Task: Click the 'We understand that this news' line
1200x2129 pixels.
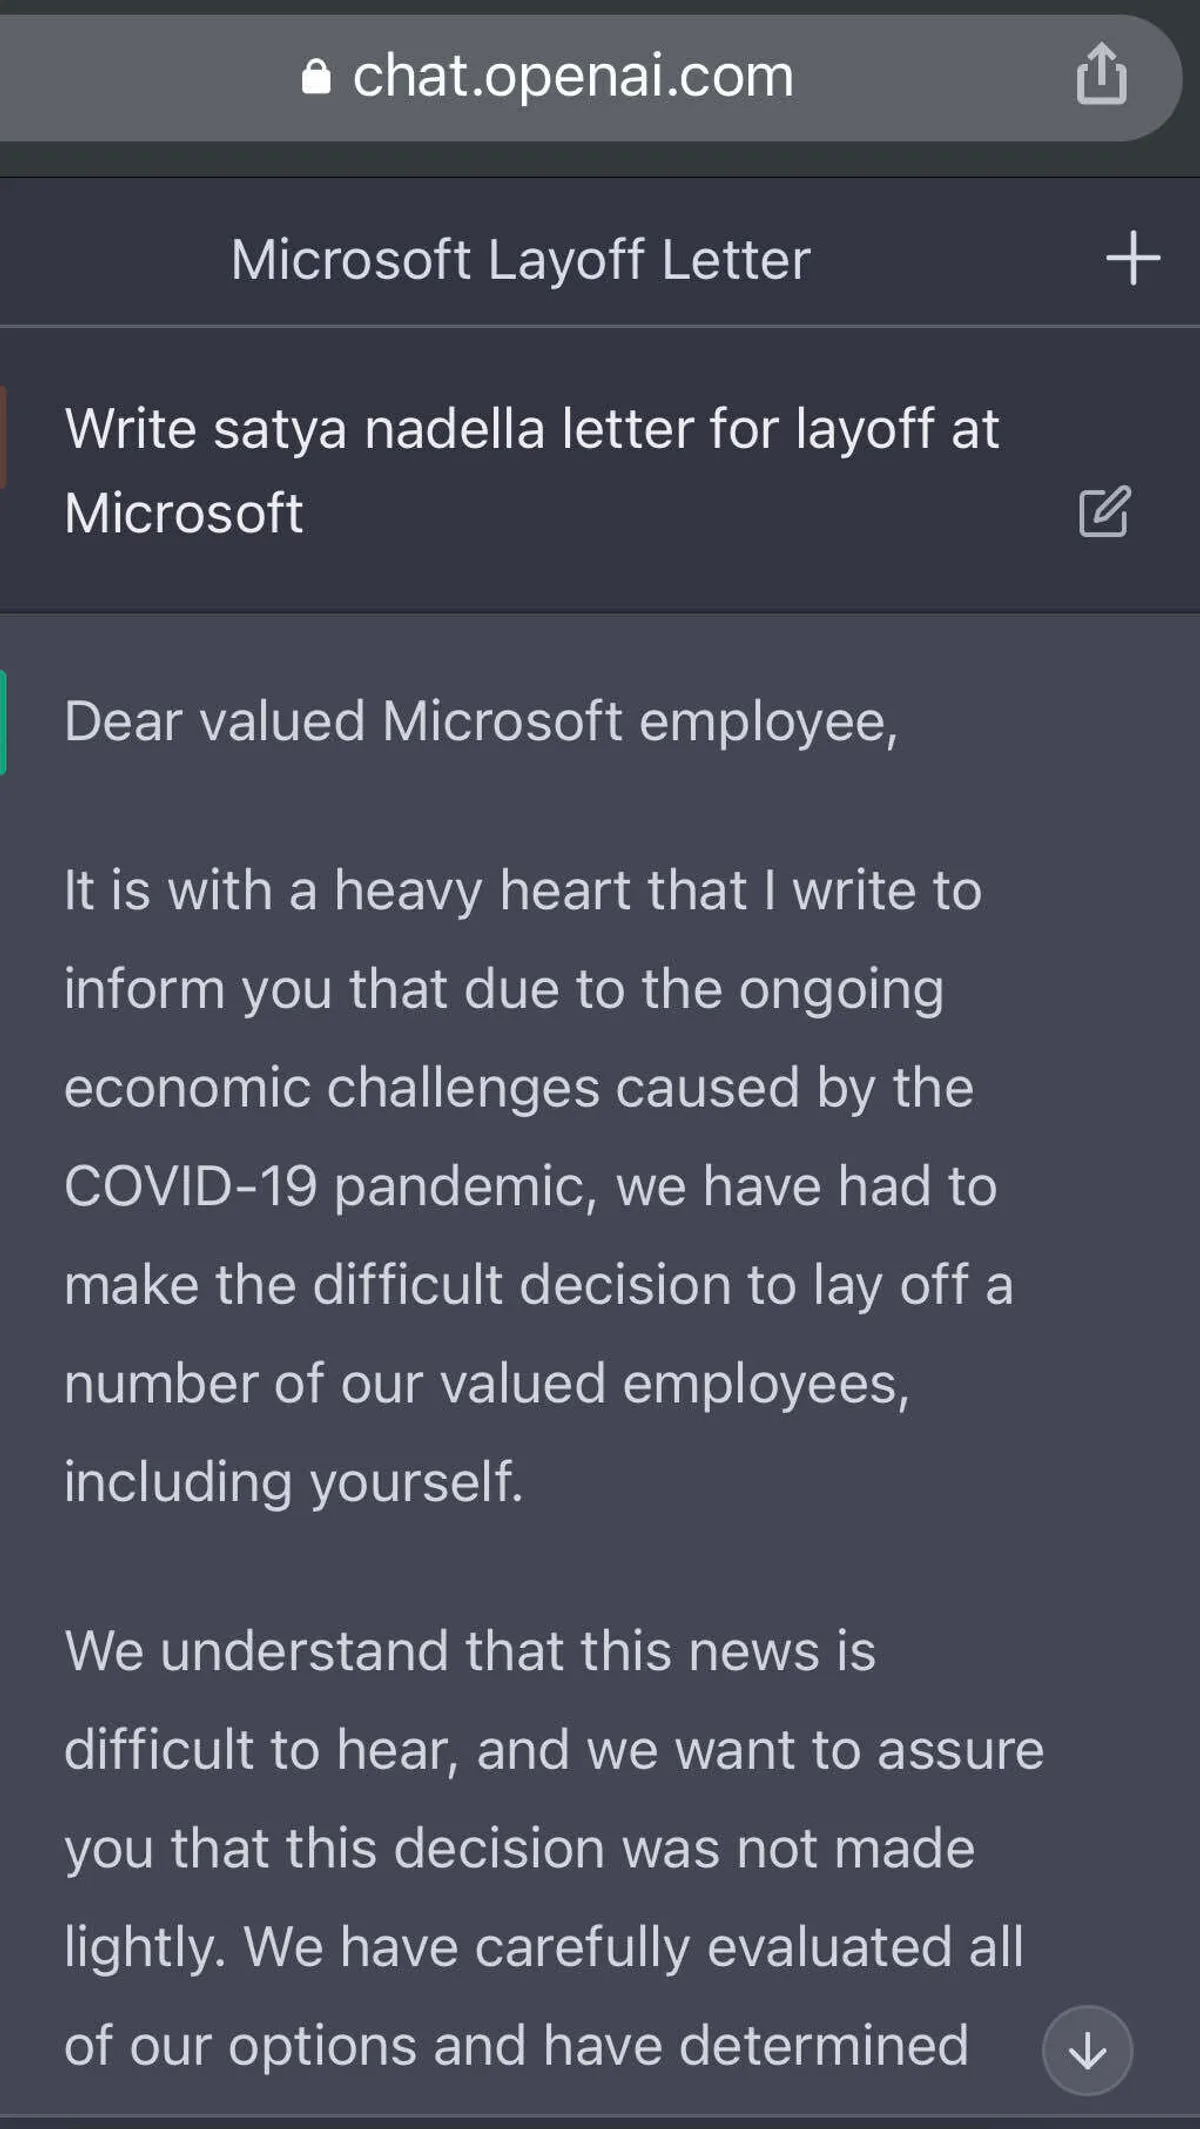Action: click(469, 1650)
